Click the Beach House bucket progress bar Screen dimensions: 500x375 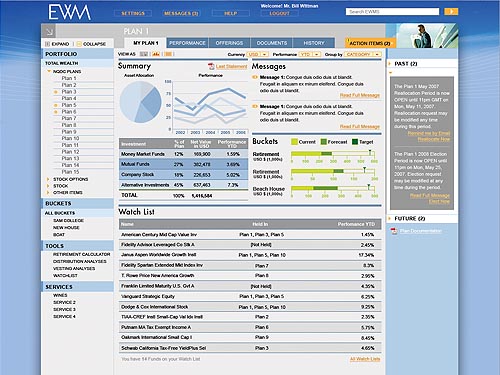click(333, 188)
